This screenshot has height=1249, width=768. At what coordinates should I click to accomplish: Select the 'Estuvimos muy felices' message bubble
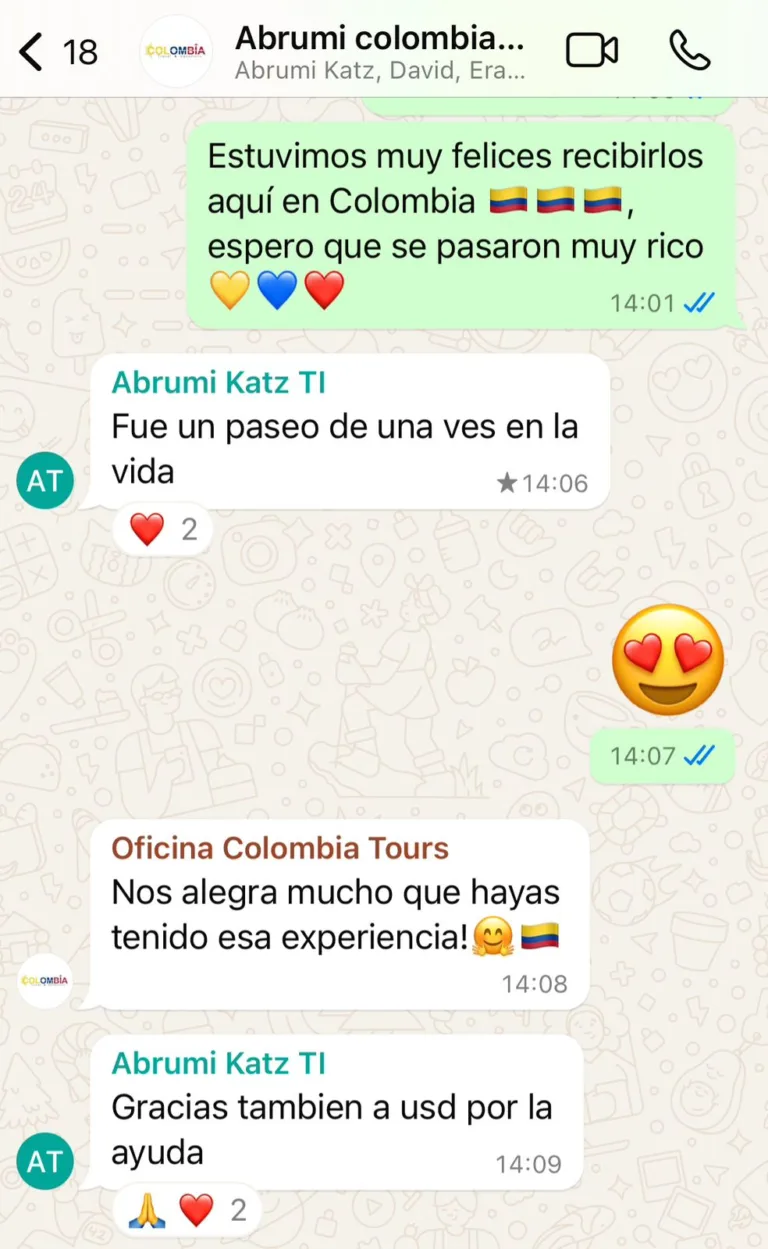tap(462, 226)
